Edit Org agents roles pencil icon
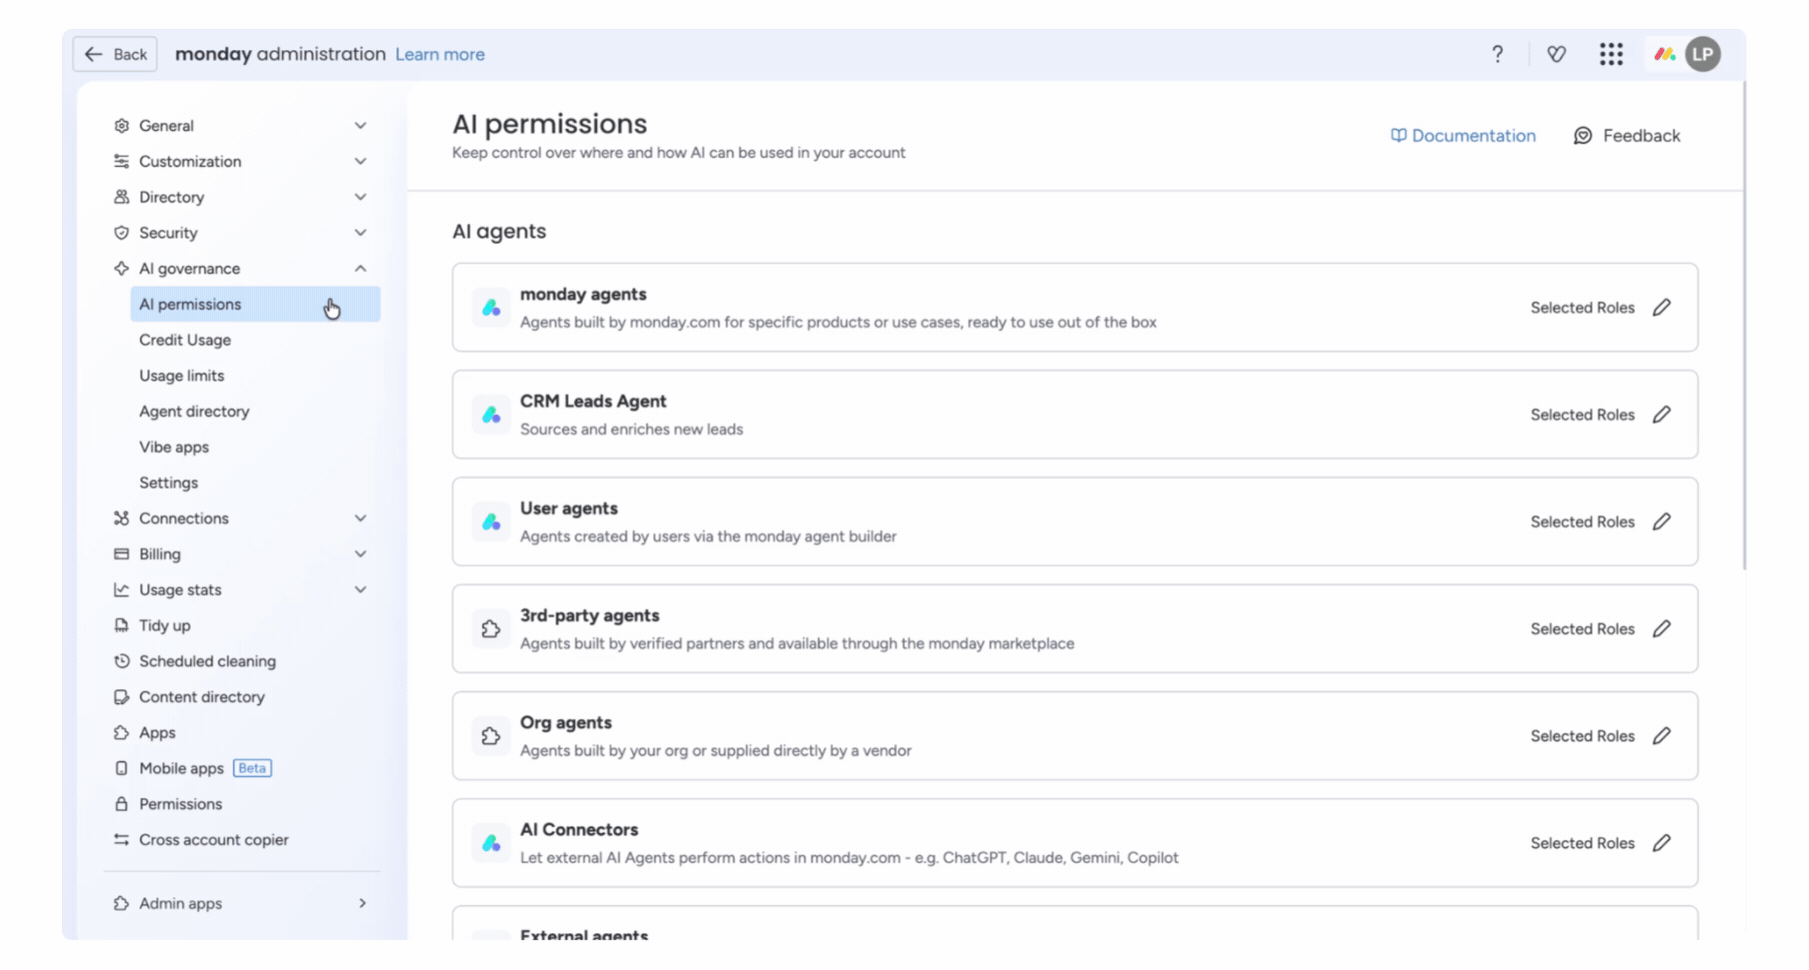 1662,736
